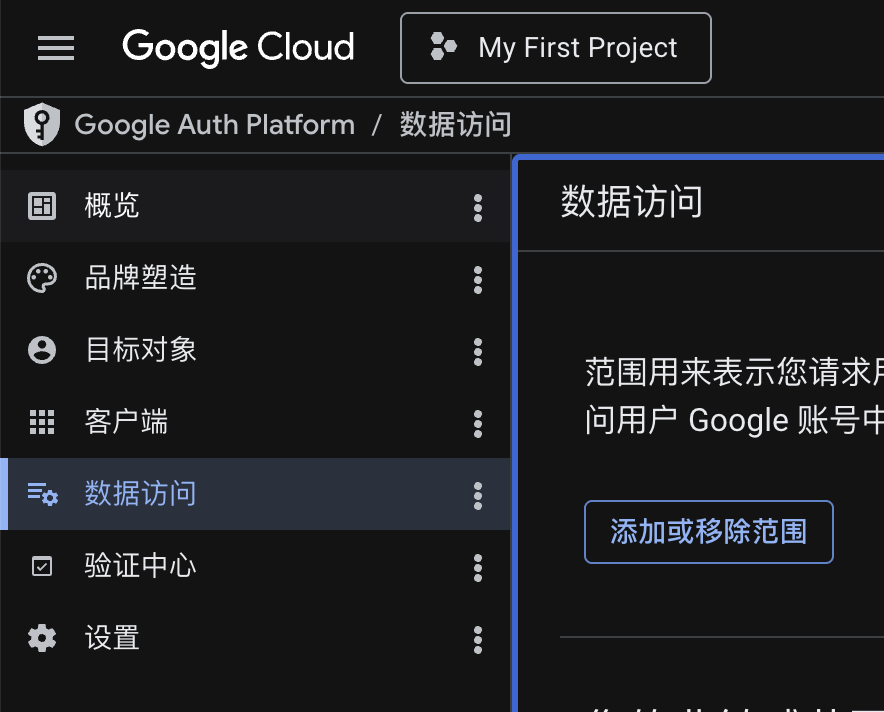Open the navigation hamburger menu
884x712 pixels.
(56, 47)
